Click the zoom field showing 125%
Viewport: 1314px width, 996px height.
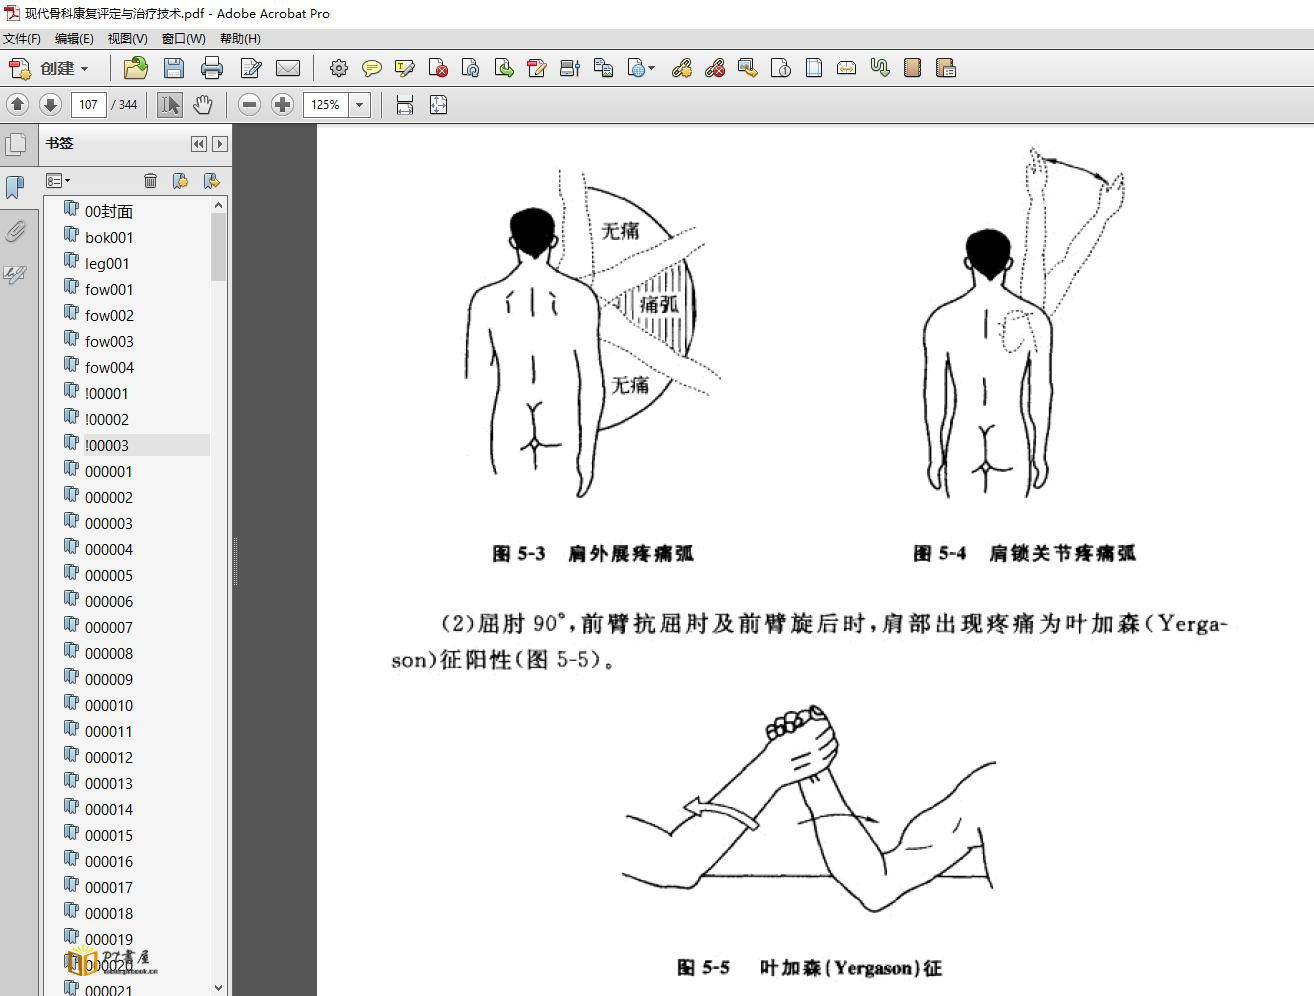pos(326,104)
